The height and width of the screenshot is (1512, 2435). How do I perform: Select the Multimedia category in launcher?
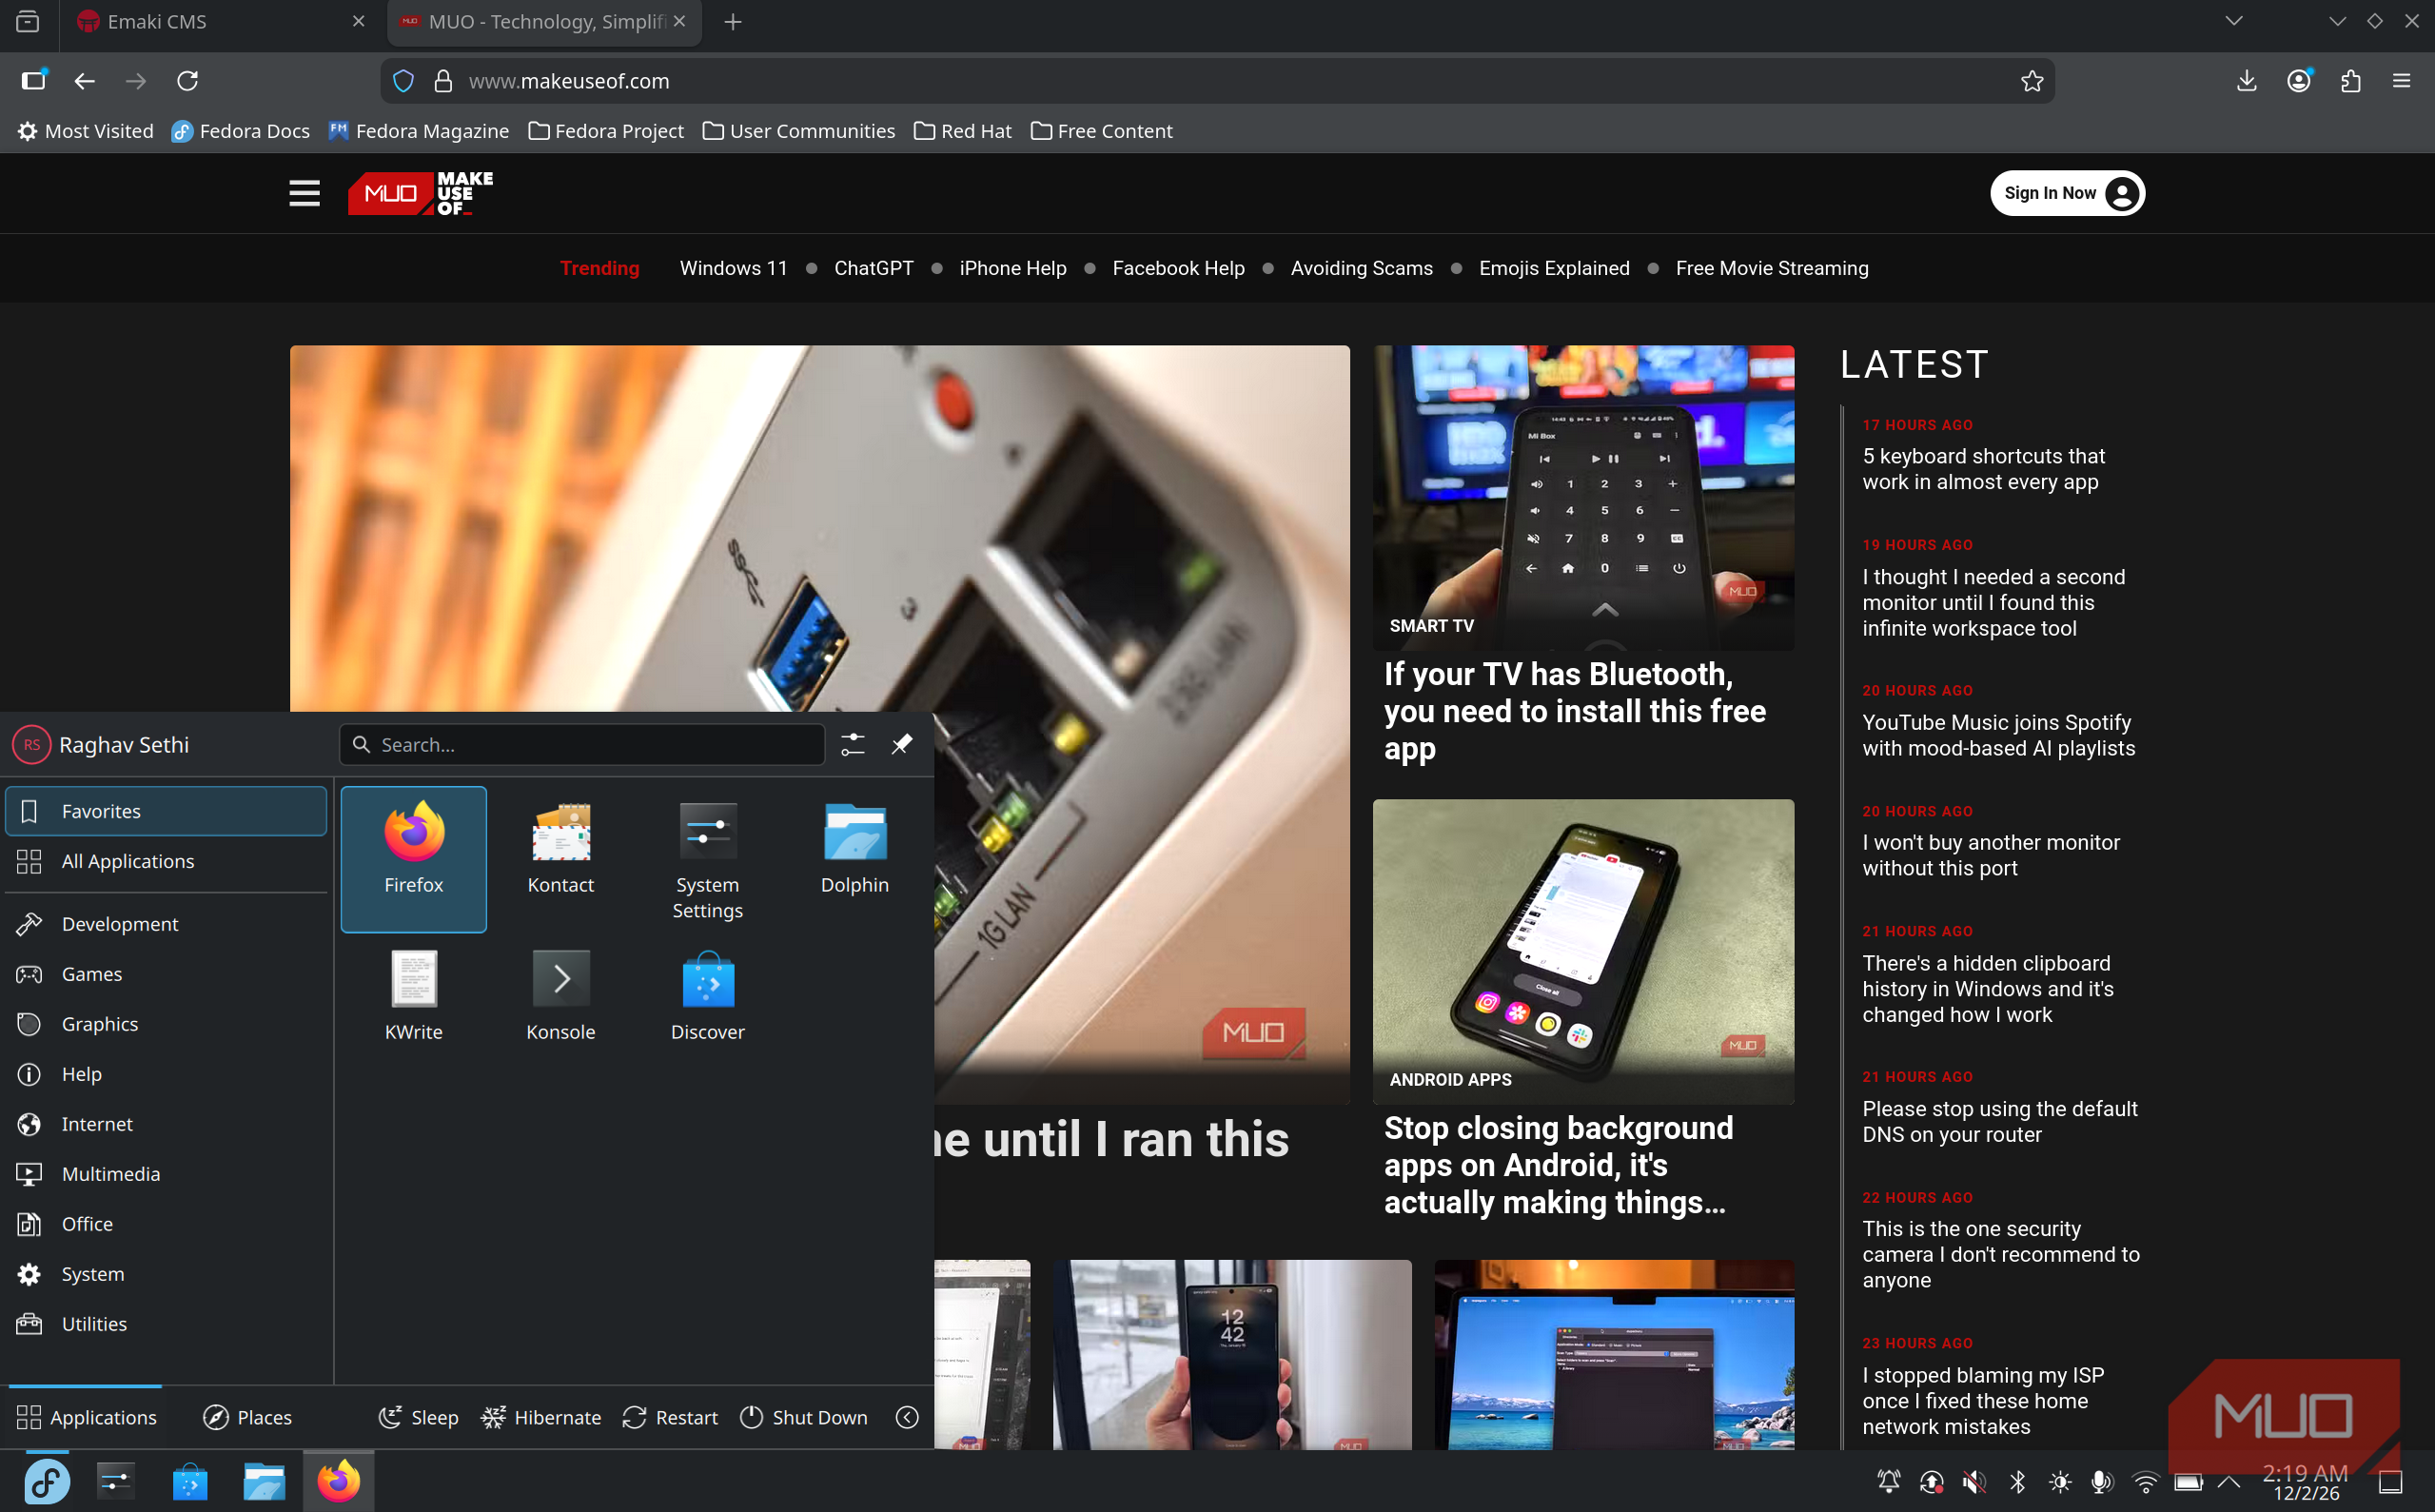tap(166, 1174)
